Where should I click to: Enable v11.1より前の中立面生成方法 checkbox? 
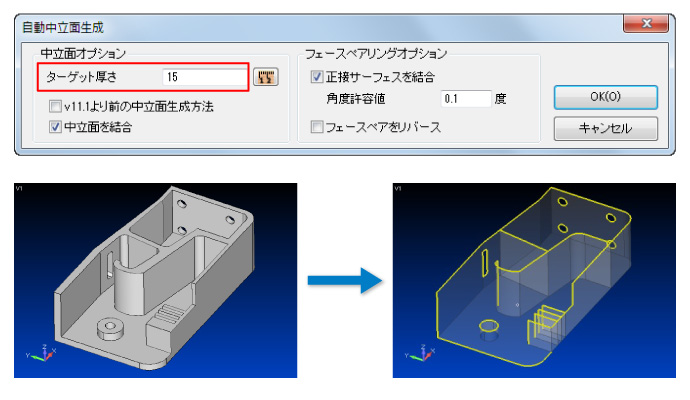tap(55, 106)
